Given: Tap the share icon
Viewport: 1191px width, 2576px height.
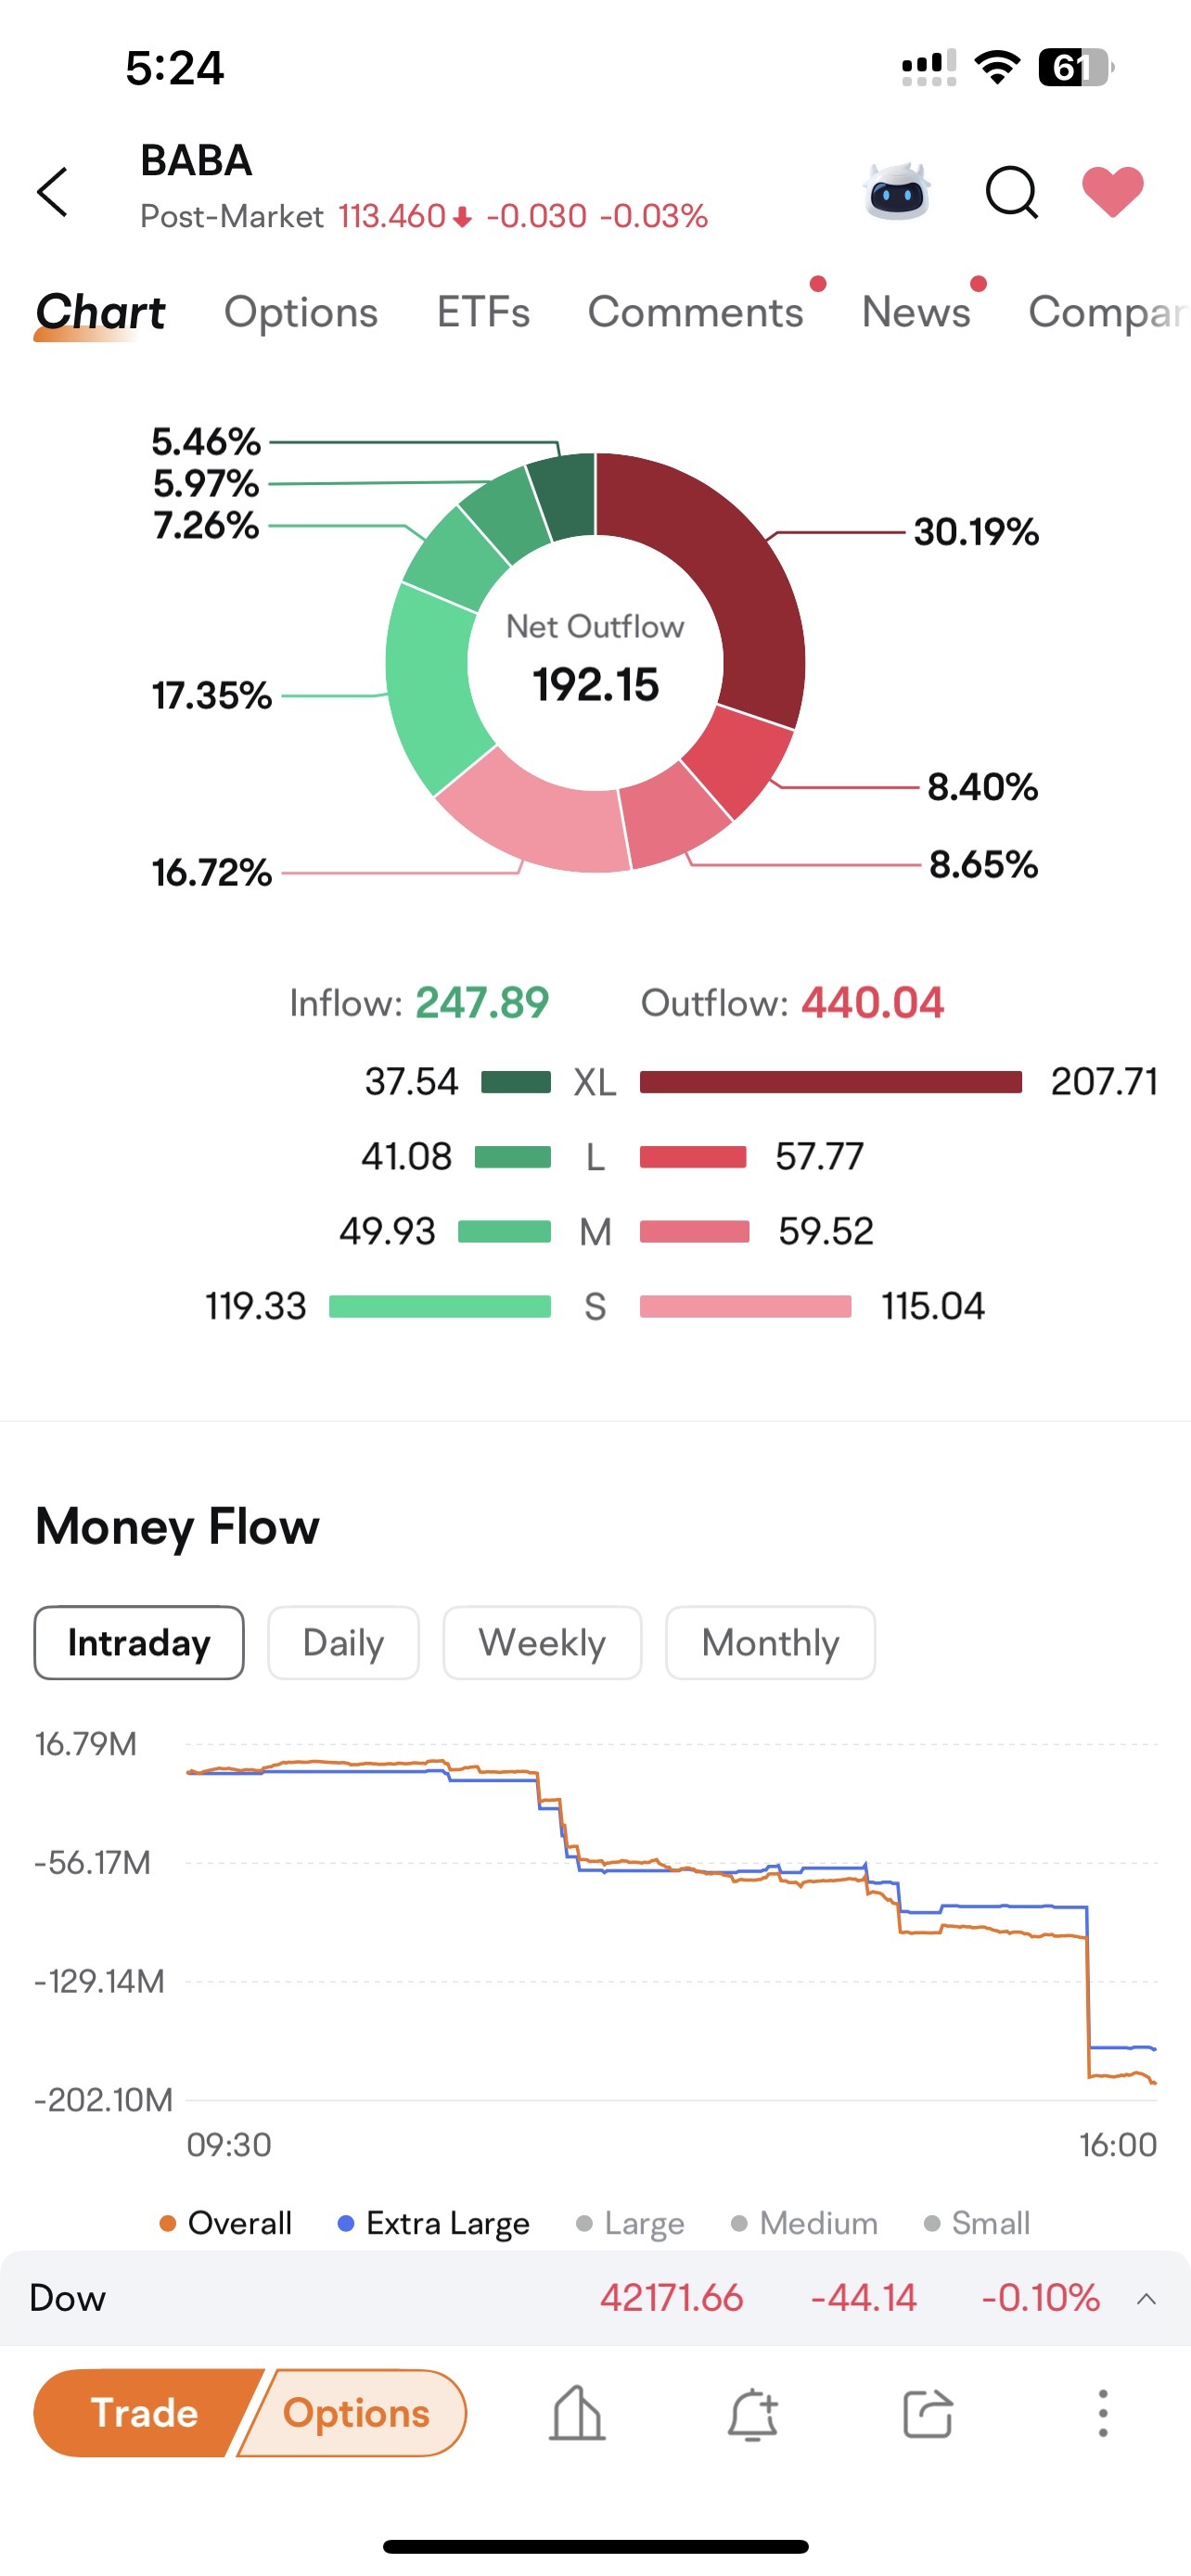Looking at the screenshot, I should (927, 2413).
